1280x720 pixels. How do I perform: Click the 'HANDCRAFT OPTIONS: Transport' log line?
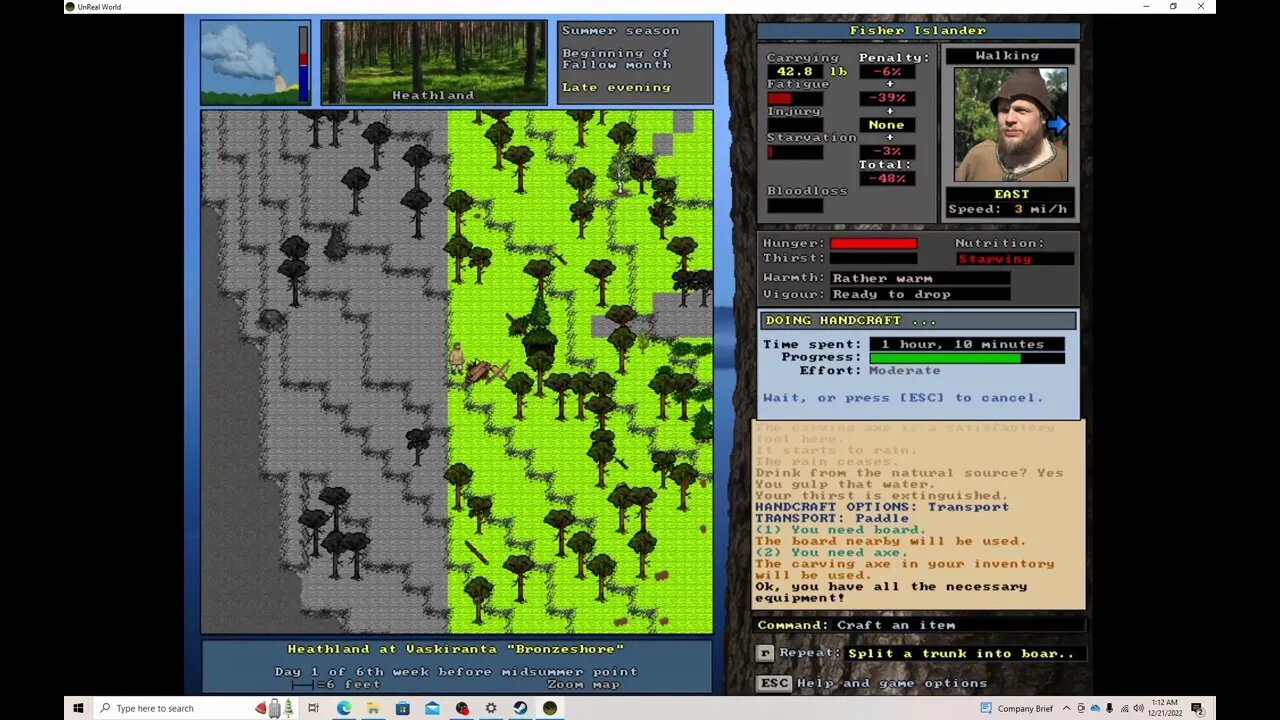click(x=882, y=507)
